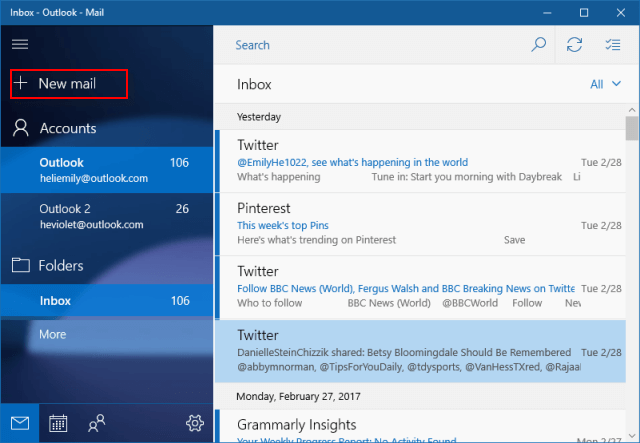Screen dimensions: 640x443
Task: Collapse the hamburger navigation menu
Action: [x=20, y=44]
